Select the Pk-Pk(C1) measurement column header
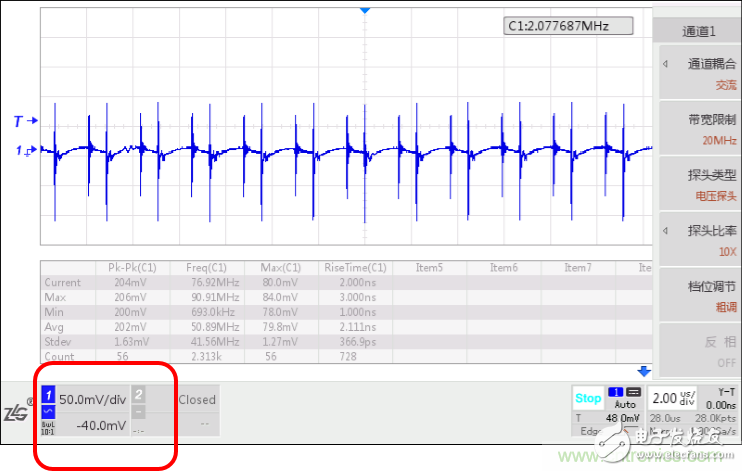Screen dimensions: 742x471 [x=132, y=267]
